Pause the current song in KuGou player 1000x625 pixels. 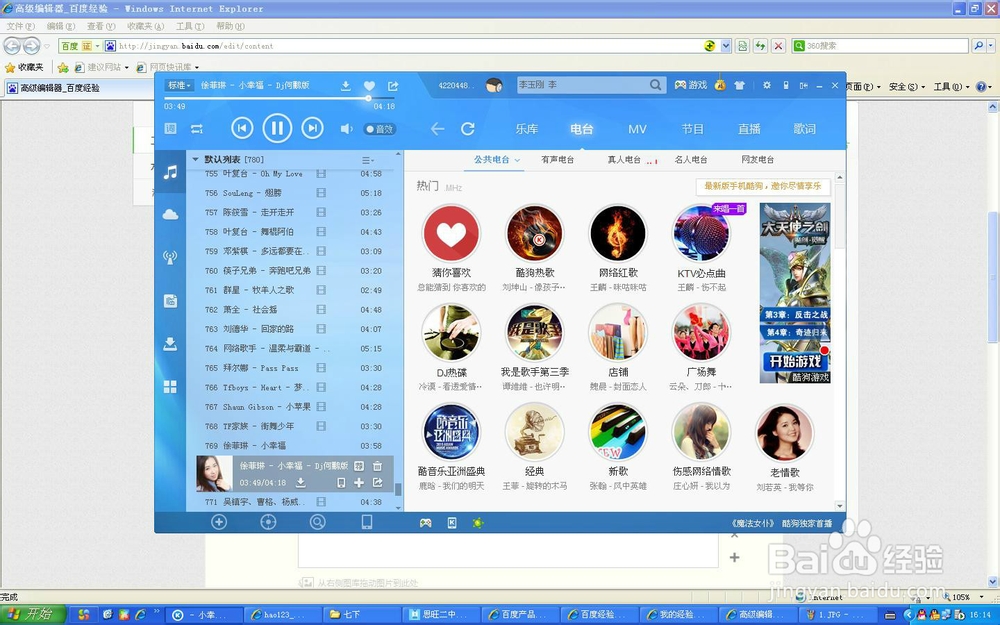pyautogui.click(x=277, y=128)
